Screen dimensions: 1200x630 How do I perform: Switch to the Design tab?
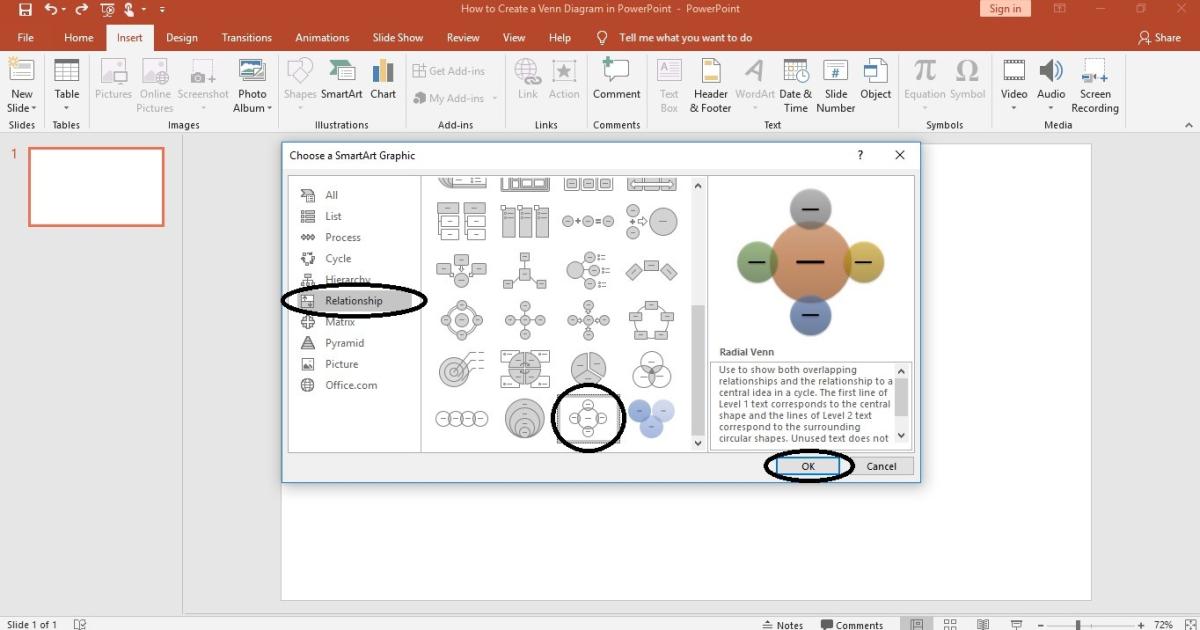tap(181, 37)
